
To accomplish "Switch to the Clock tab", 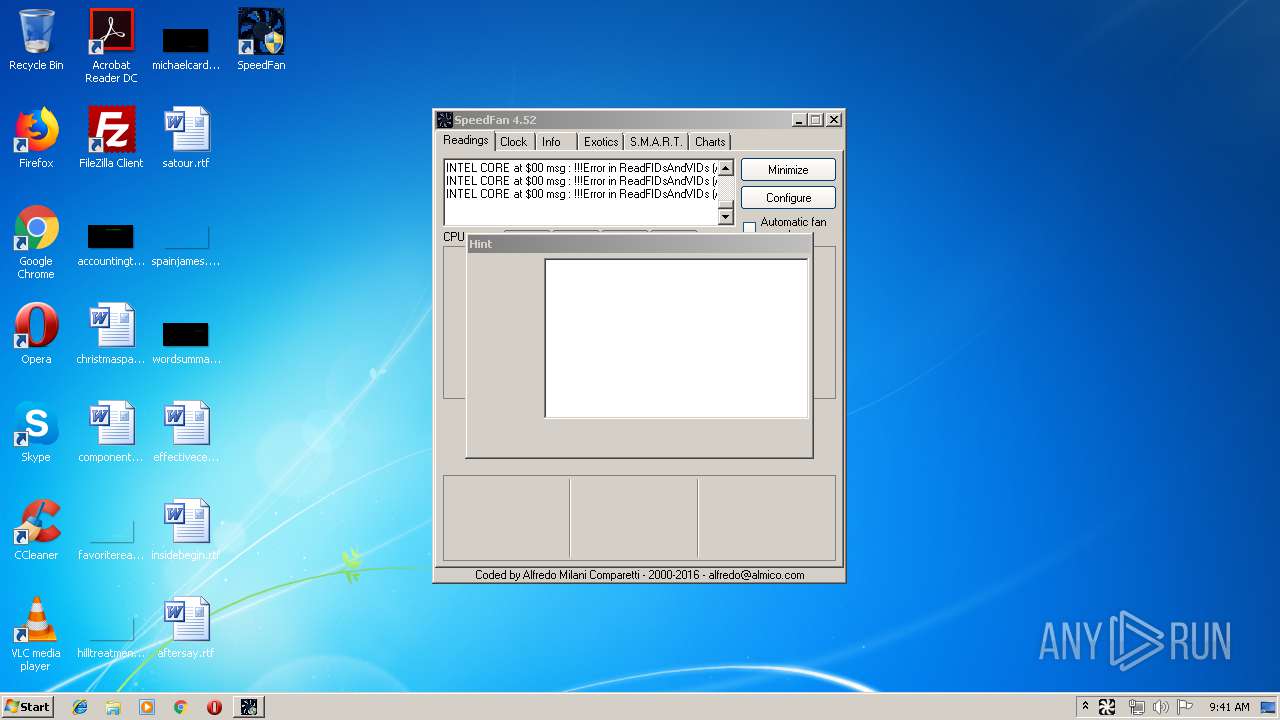I will click(514, 142).
